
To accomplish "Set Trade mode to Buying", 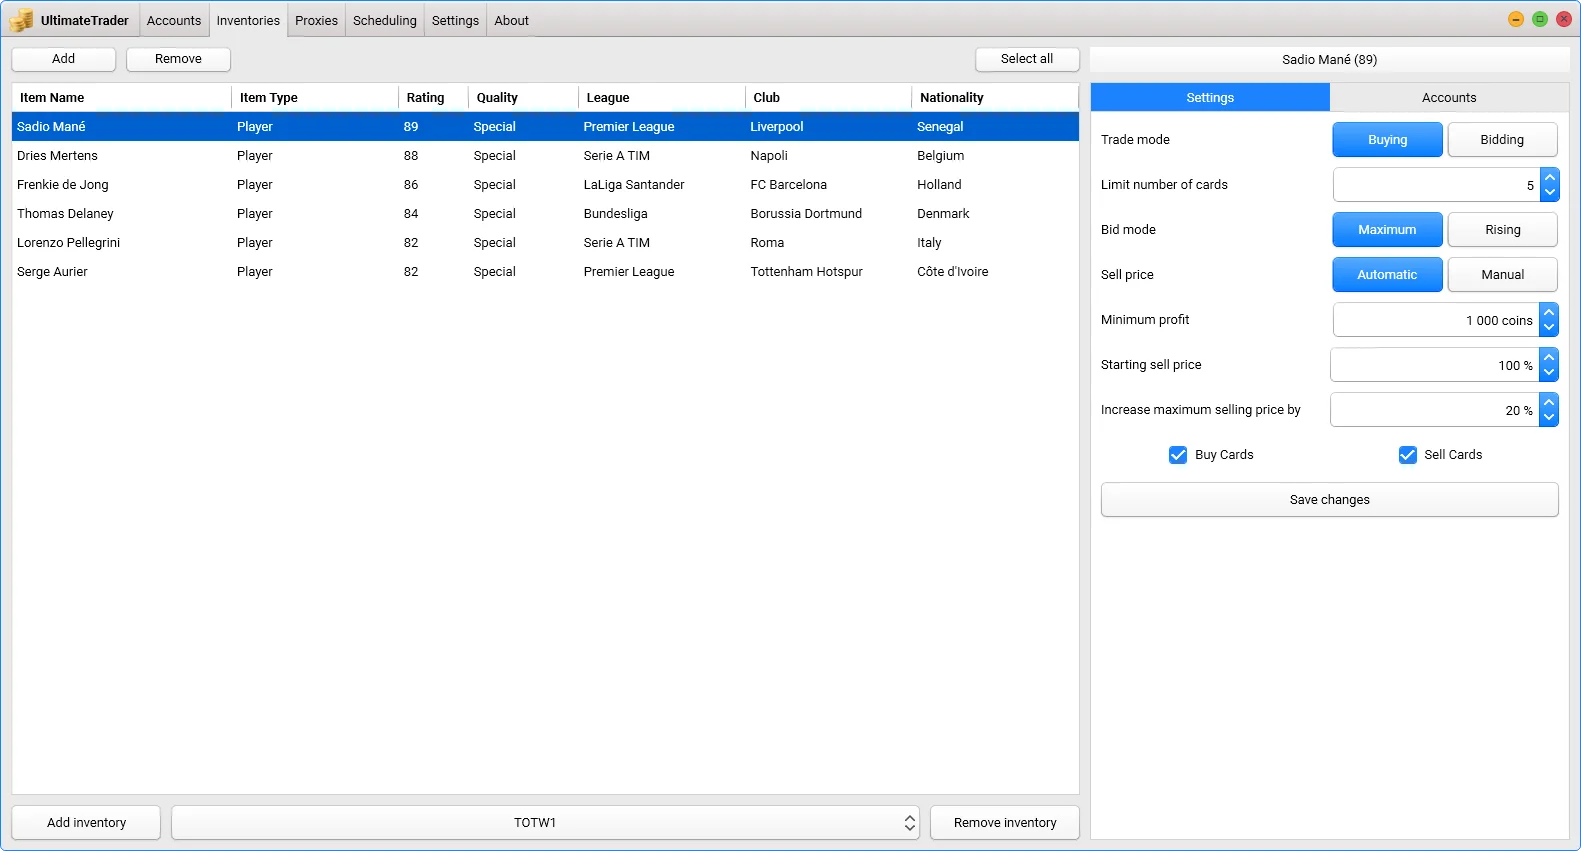I will coord(1387,140).
